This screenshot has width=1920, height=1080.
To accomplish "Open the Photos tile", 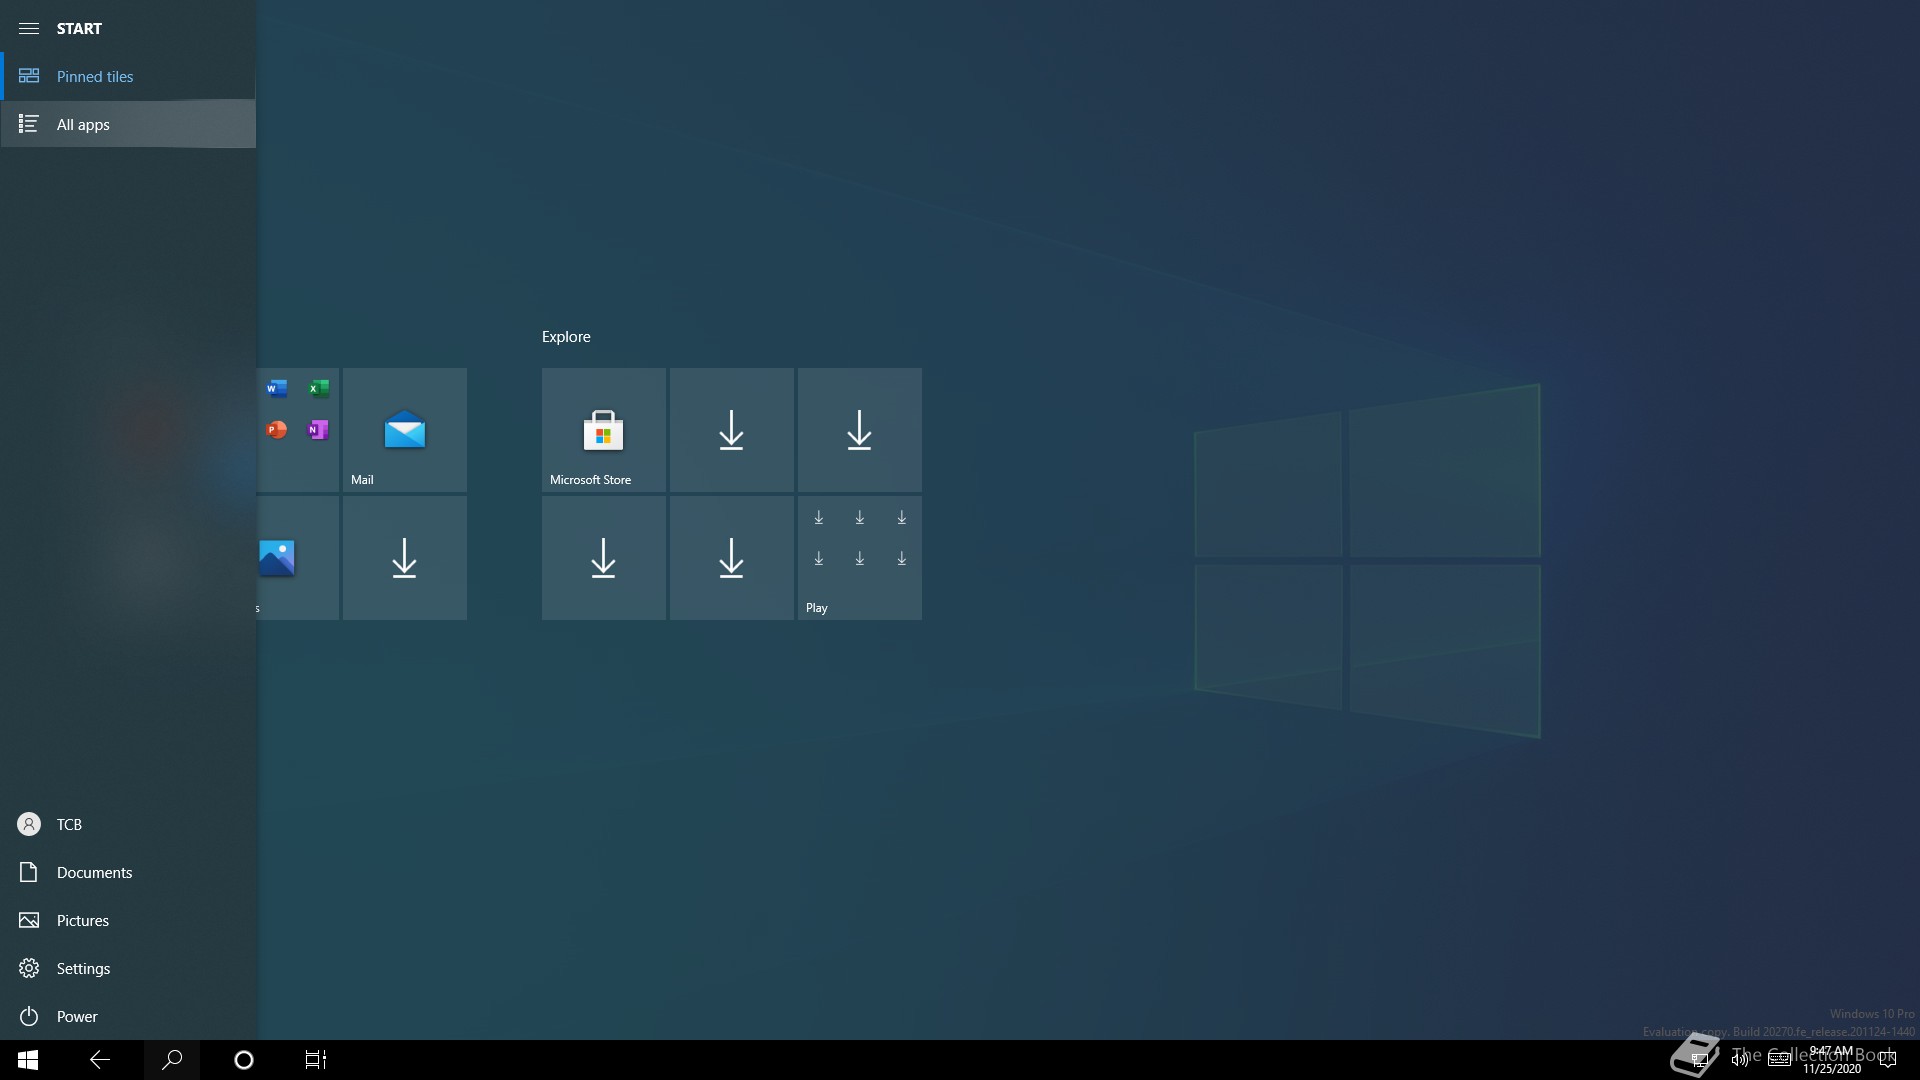I will (x=298, y=558).
